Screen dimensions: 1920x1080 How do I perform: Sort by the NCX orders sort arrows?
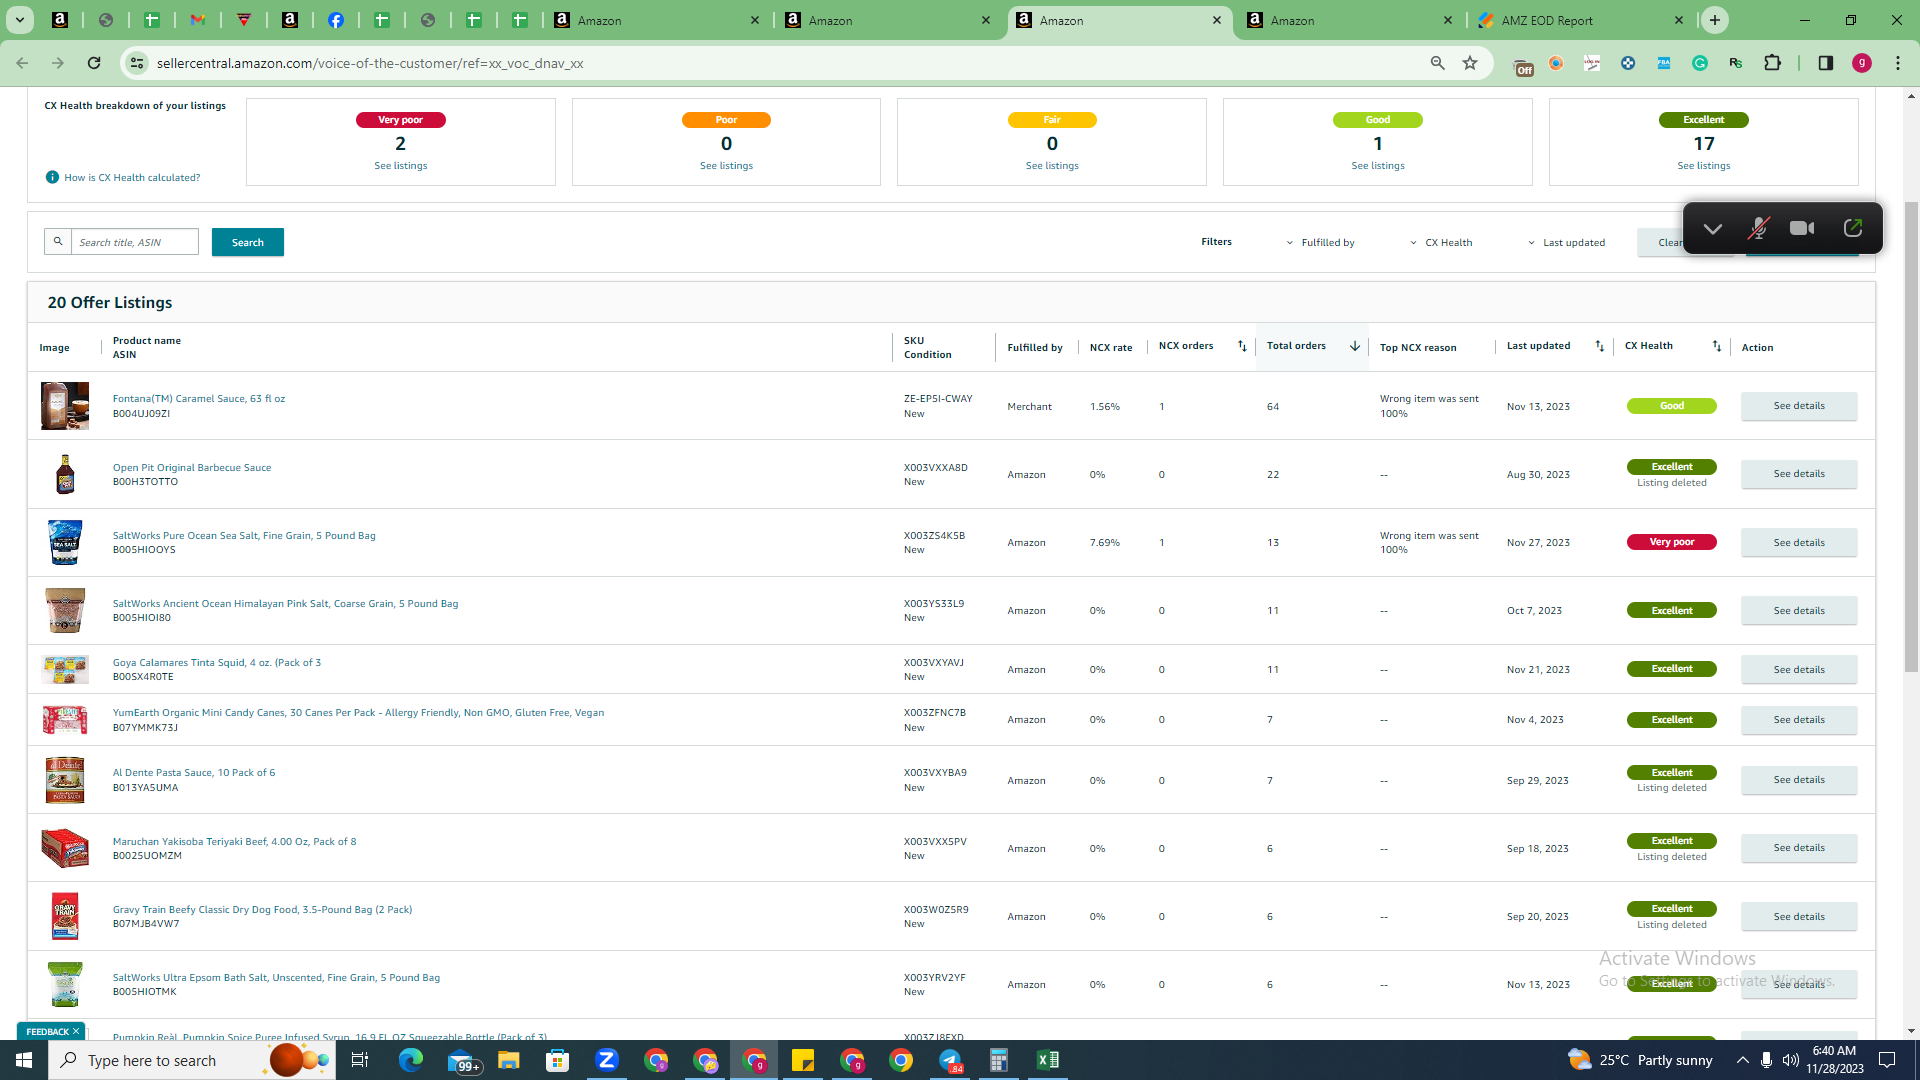click(x=1242, y=346)
